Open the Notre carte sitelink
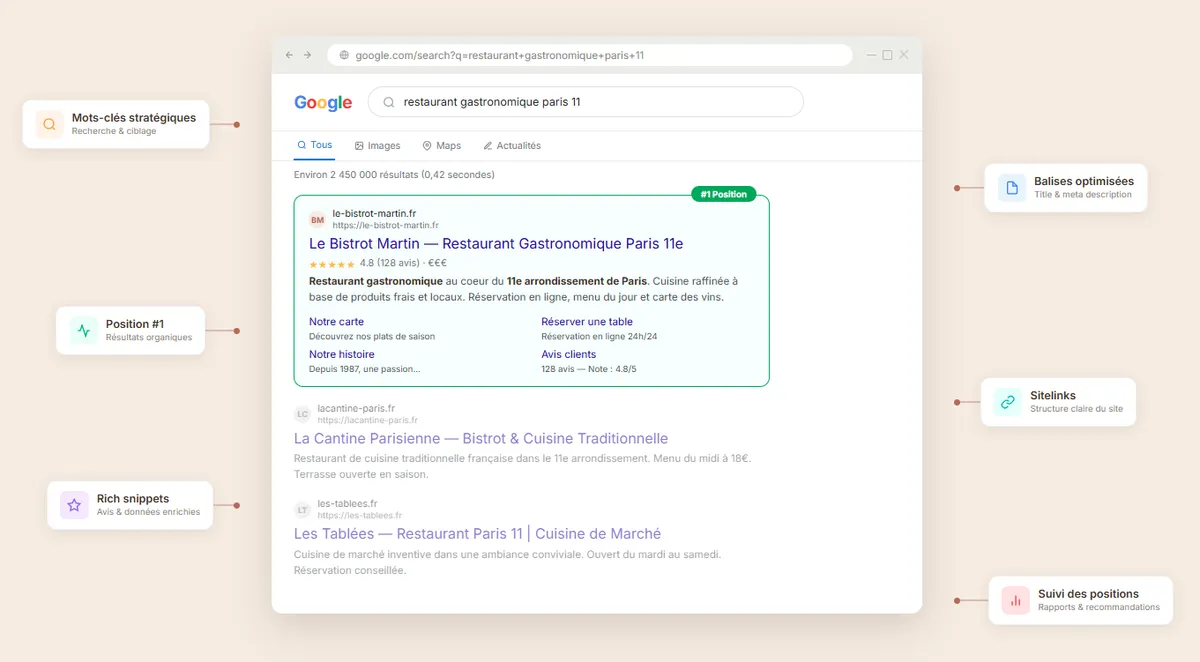The height and width of the screenshot is (662, 1200). [x=336, y=322]
